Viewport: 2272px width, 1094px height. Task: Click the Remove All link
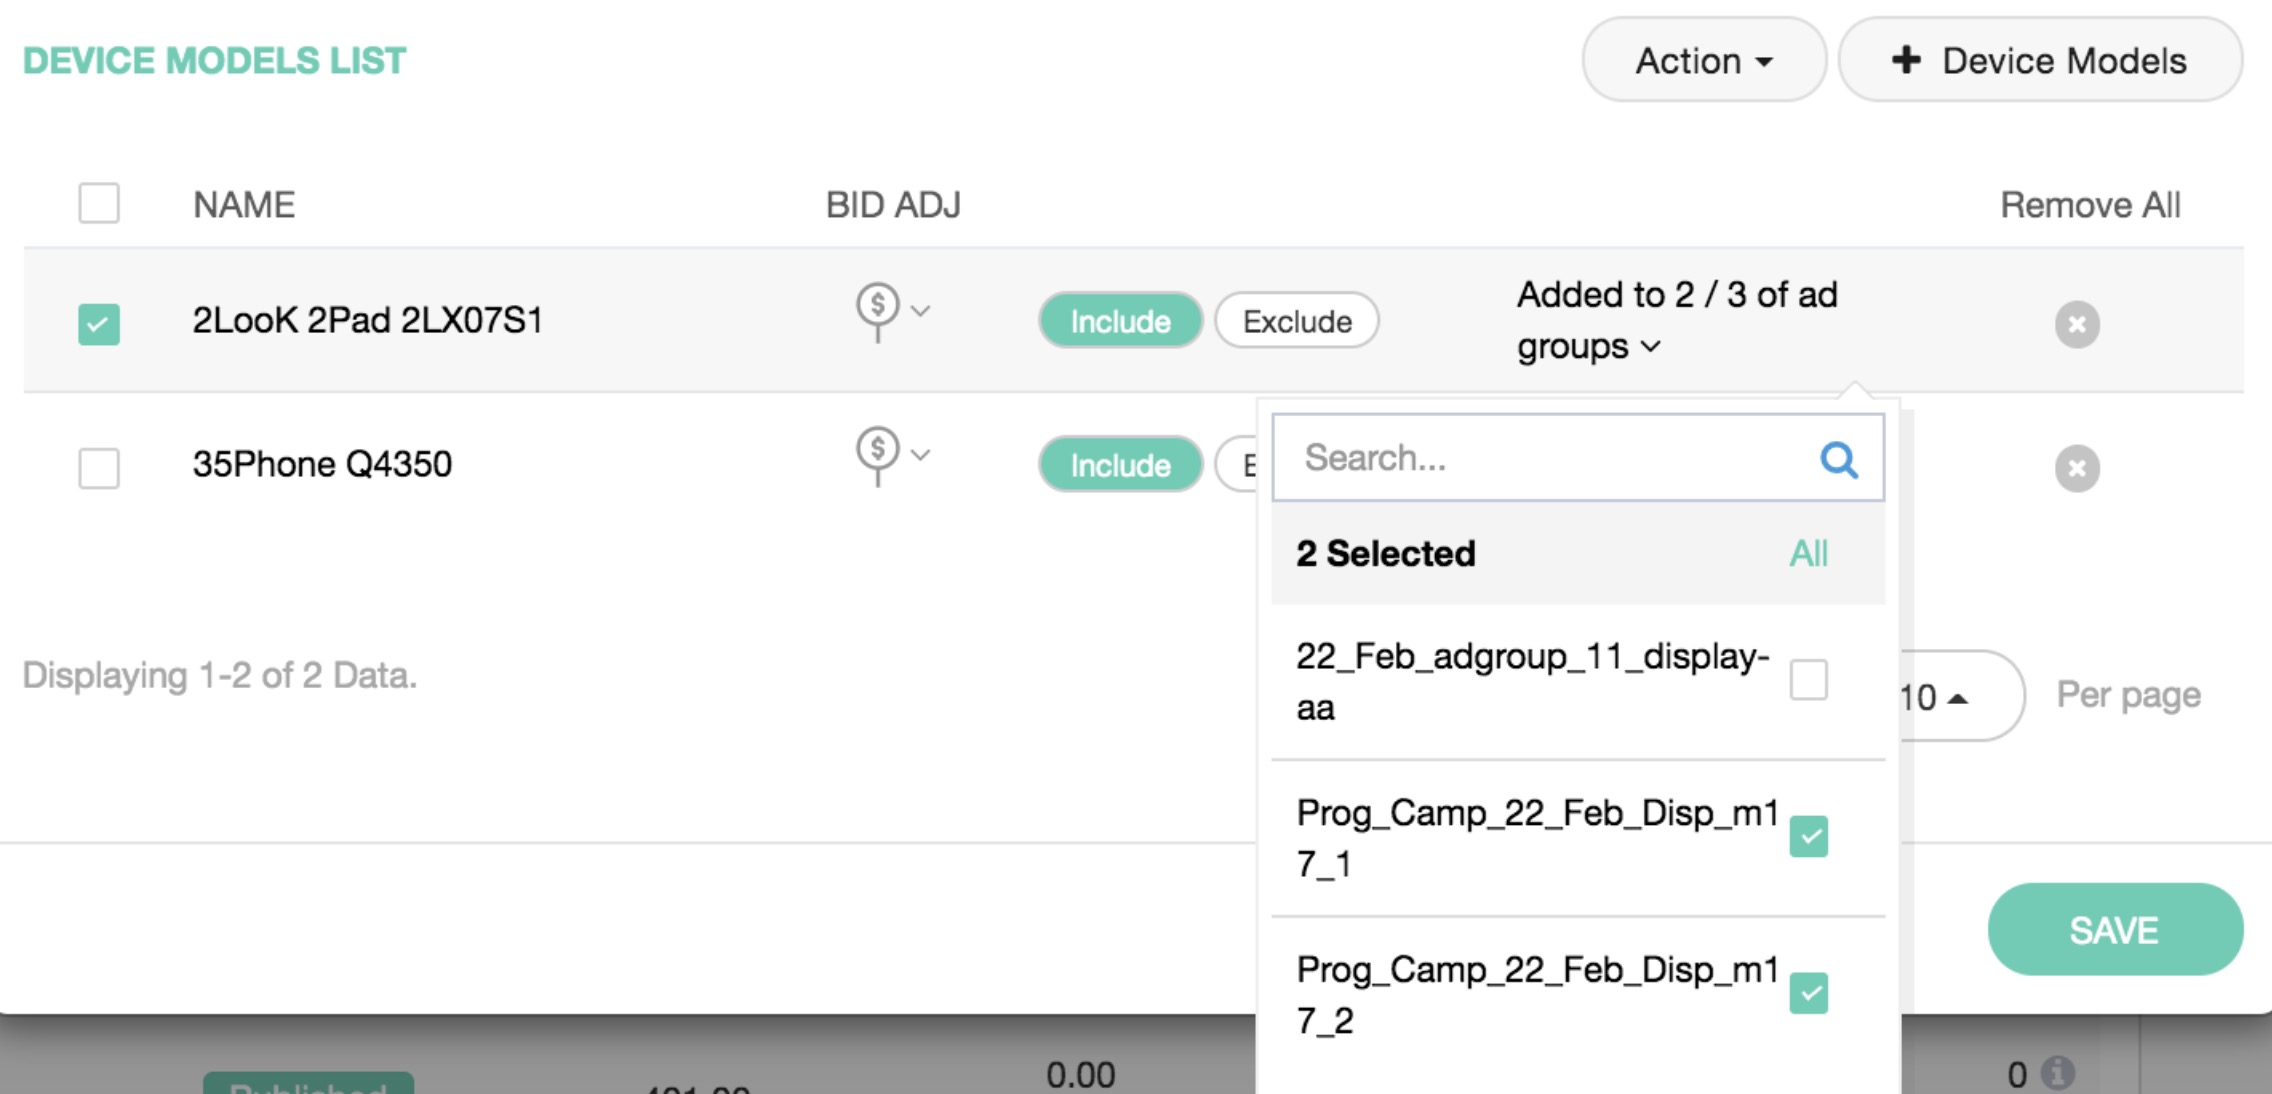[x=2089, y=205]
